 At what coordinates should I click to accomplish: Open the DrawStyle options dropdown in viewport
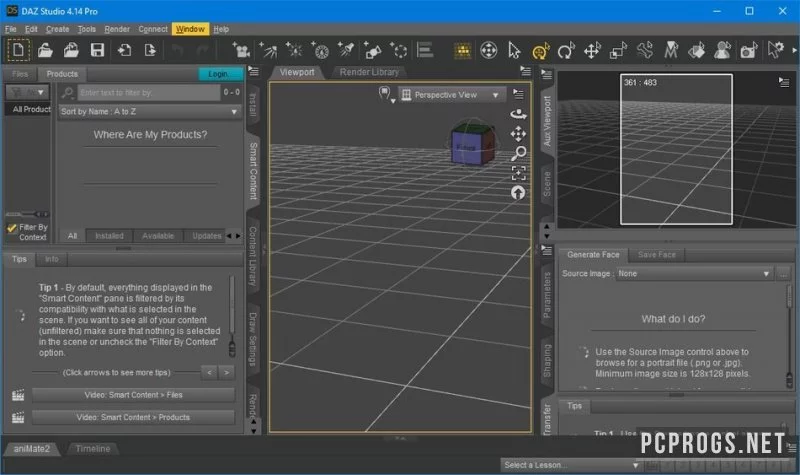[x=385, y=94]
